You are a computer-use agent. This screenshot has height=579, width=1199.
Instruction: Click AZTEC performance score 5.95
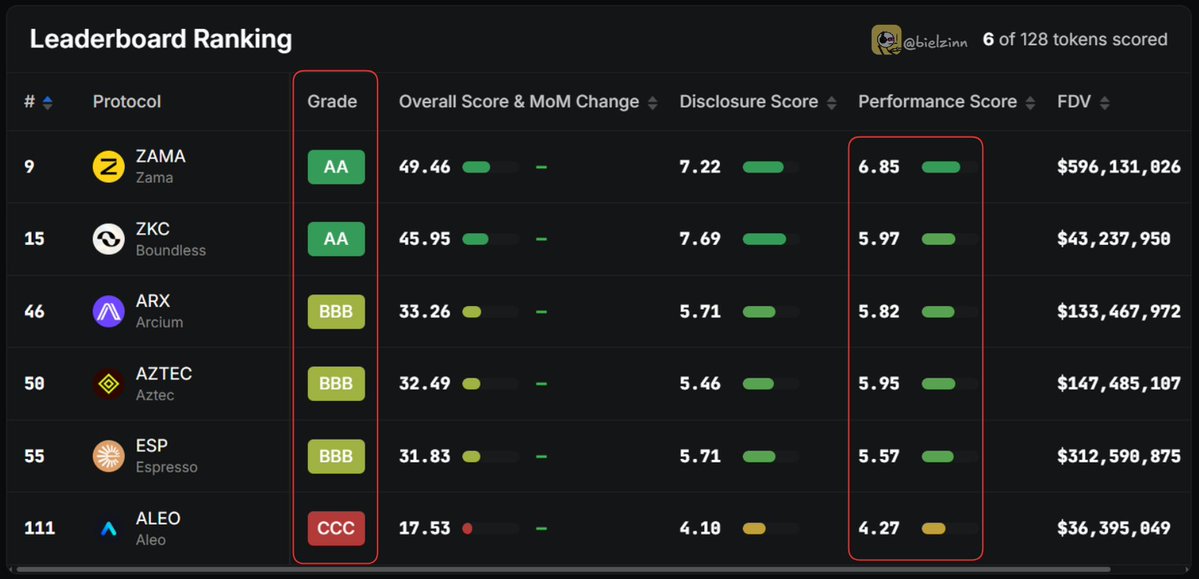(879, 384)
